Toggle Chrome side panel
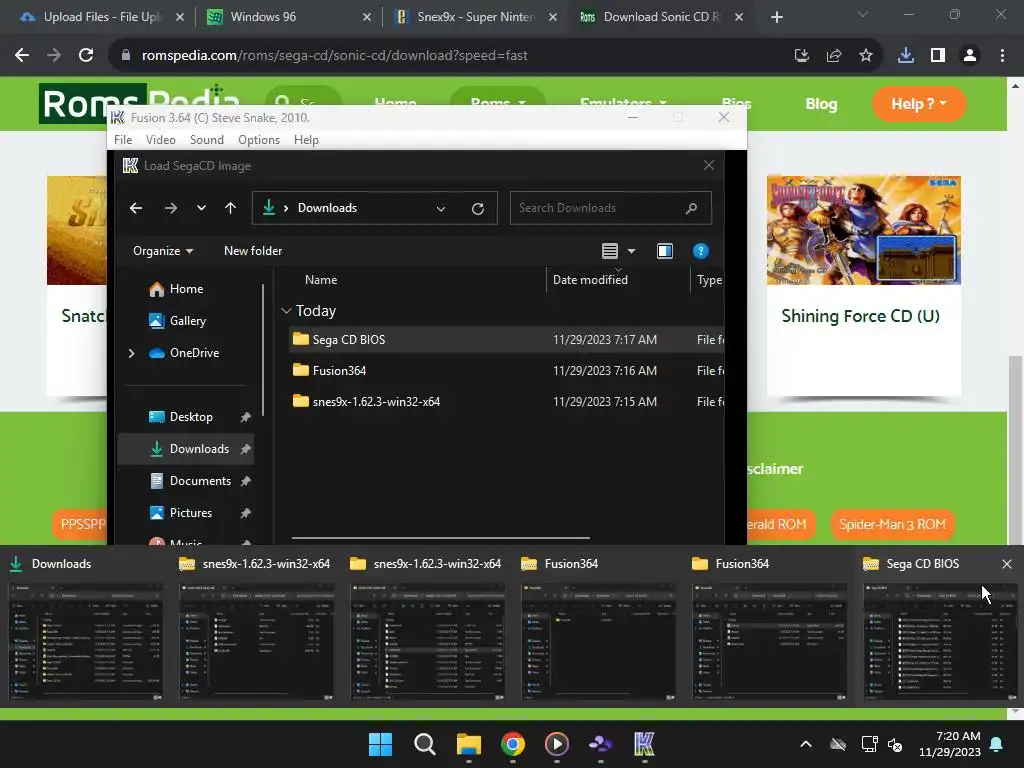 click(938, 56)
